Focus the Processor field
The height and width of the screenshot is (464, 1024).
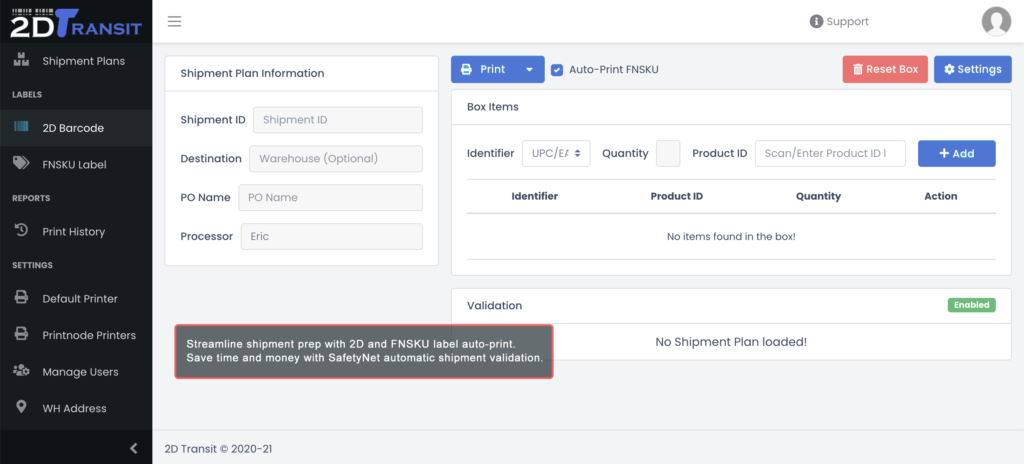(x=332, y=237)
